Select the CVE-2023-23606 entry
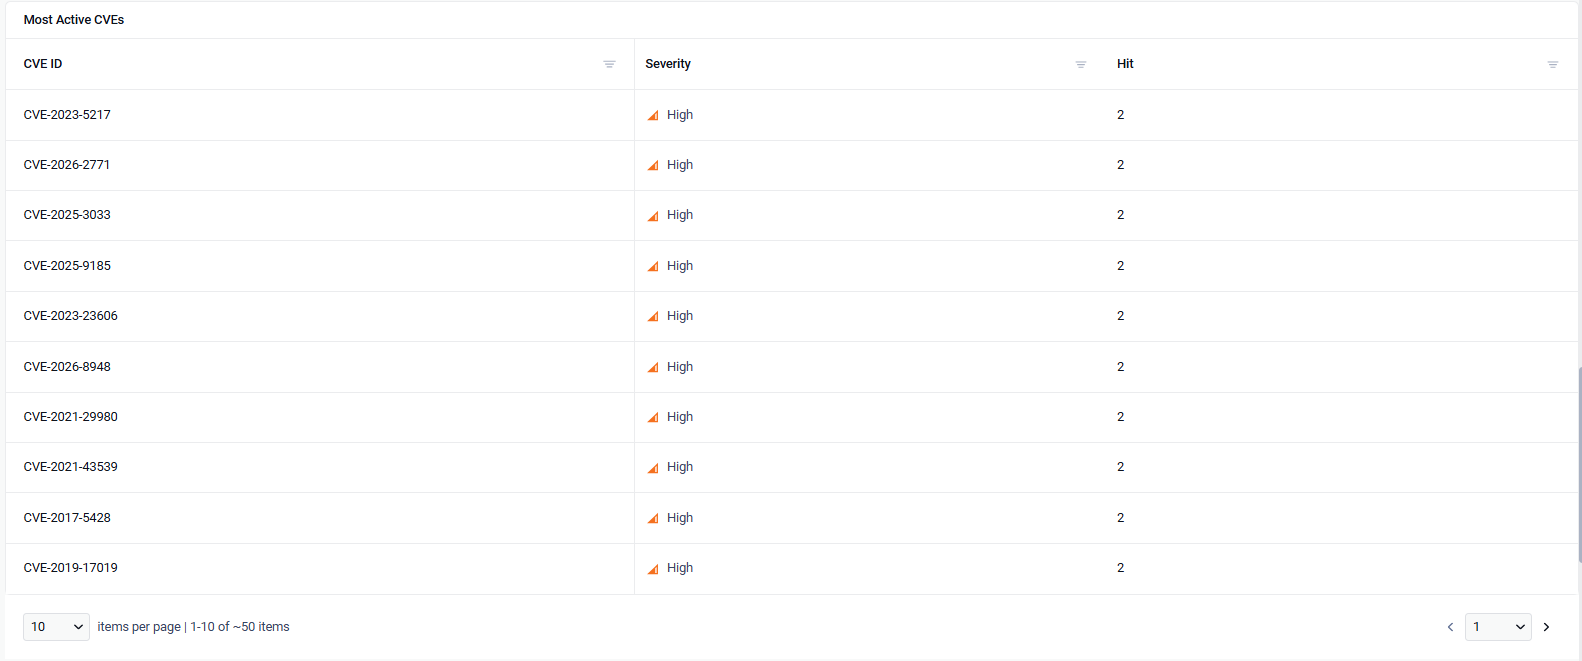Image resolution: width=1582 pixels, height=661 pixels. coord(70,316)
